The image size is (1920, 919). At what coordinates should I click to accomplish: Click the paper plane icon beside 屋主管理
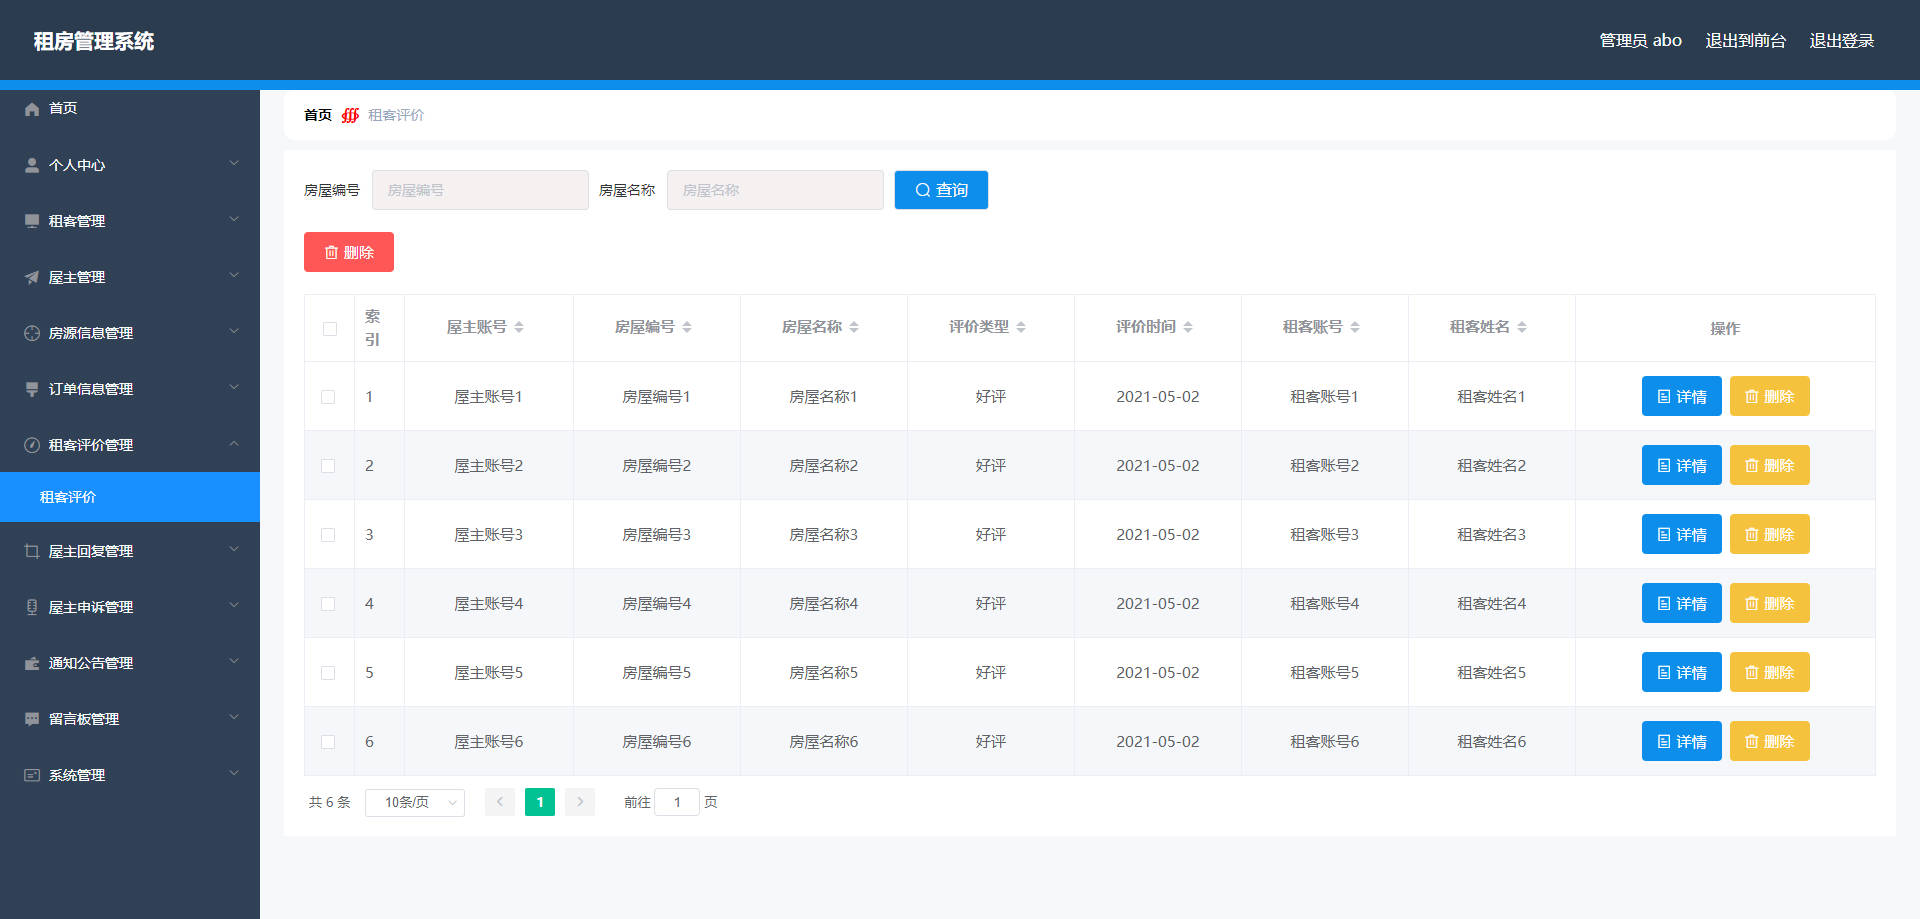pos(32,277)
